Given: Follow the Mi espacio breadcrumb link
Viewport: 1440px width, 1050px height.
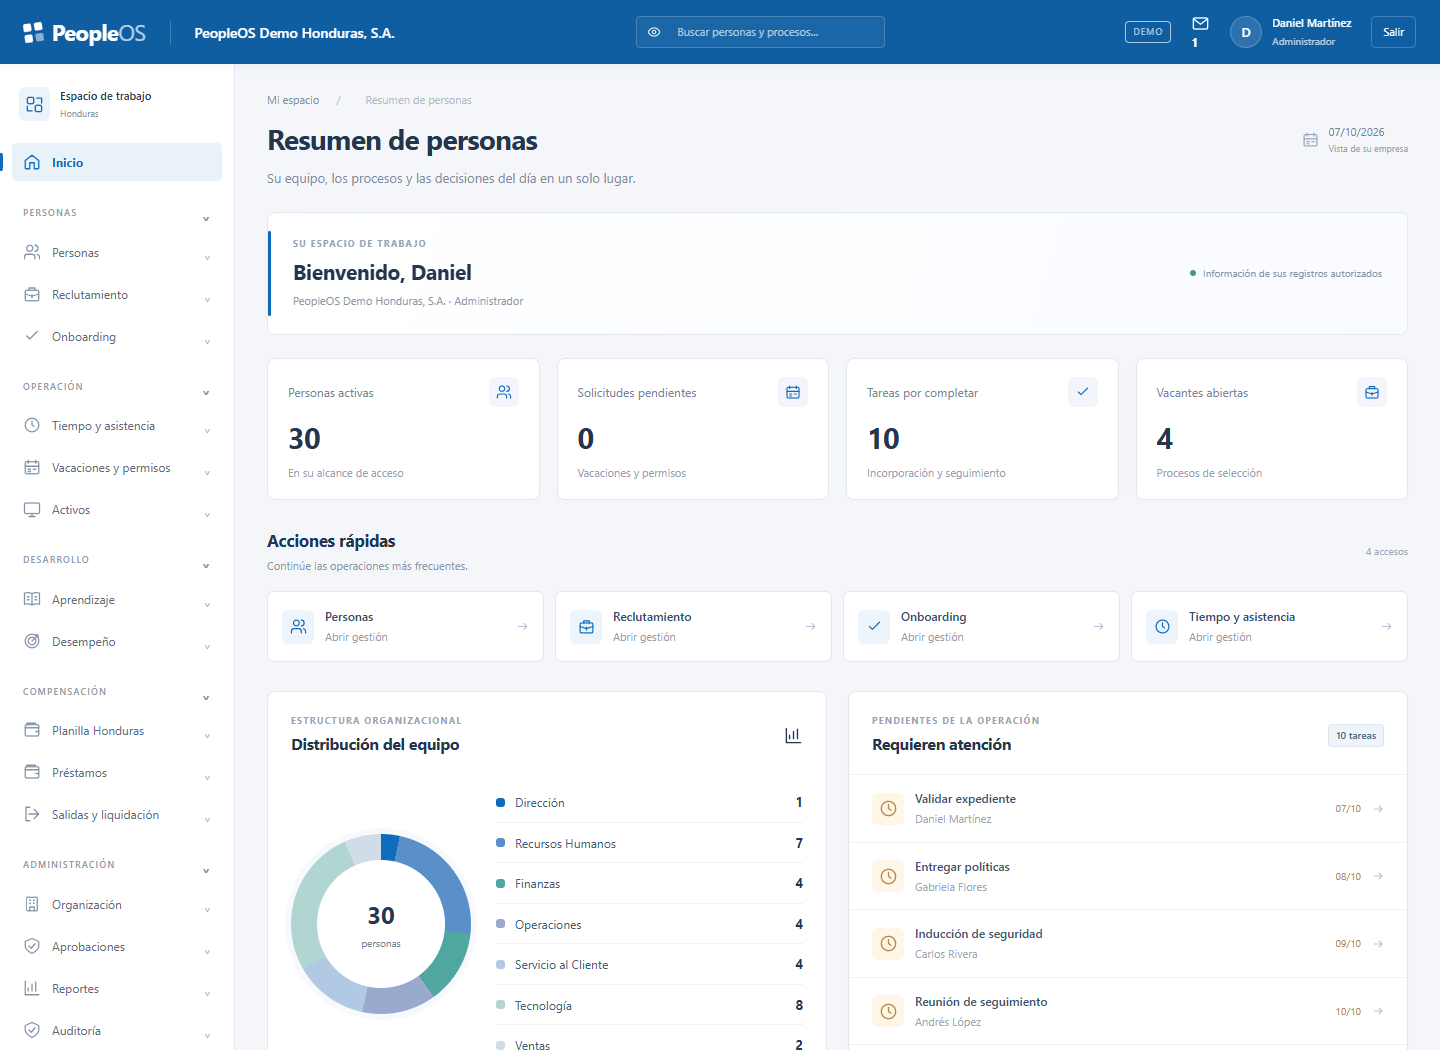Looking at the screenshot, I should pyautogui.click(x=293, y=100).
